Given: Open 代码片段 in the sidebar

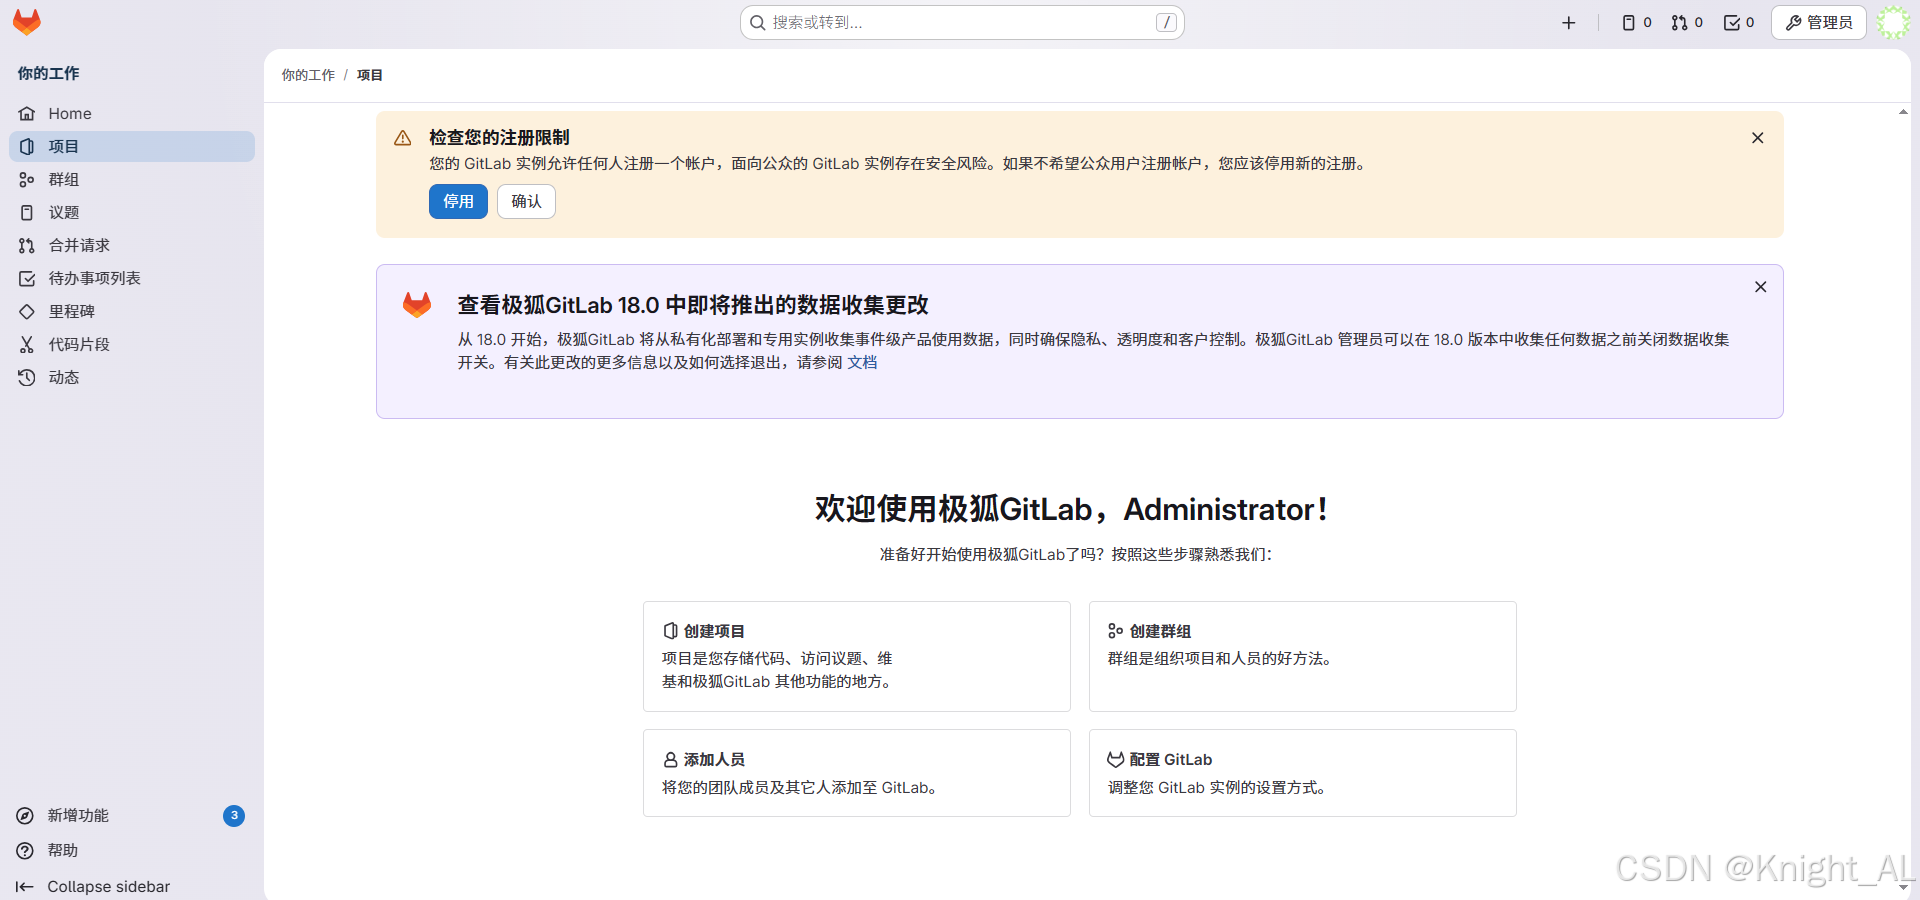Looking at the screenshot, I should pyautogui.click(x=132, y=344).
